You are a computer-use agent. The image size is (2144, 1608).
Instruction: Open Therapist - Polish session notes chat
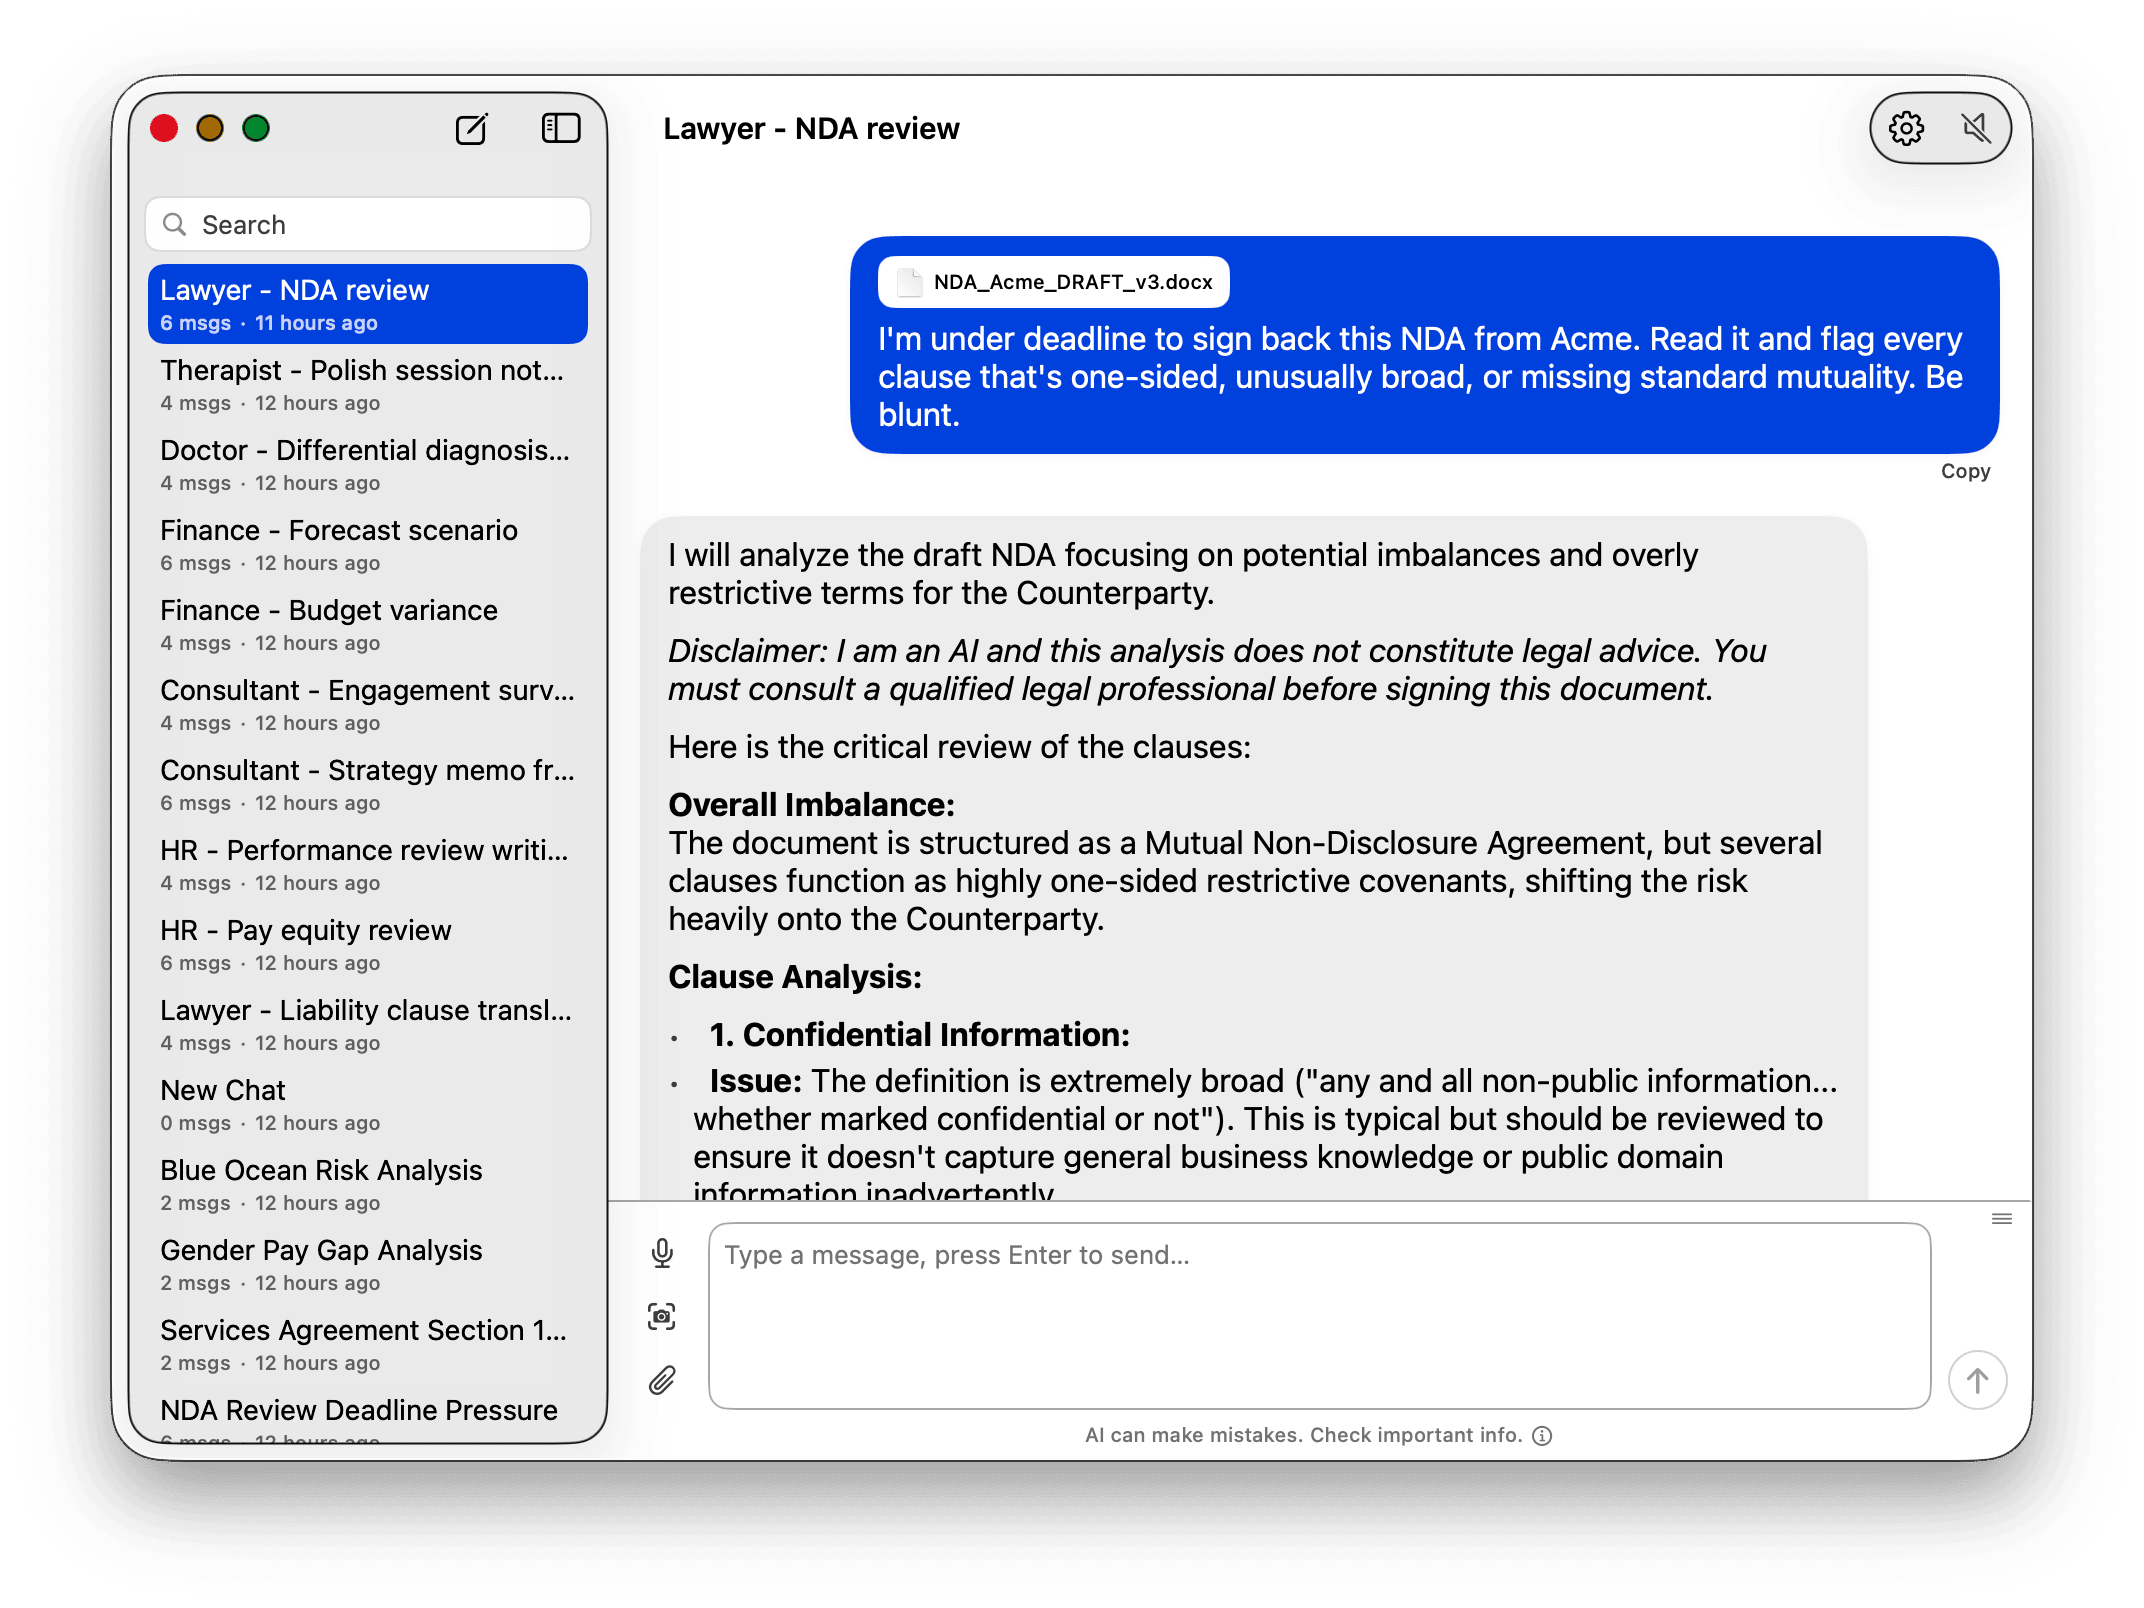click(368, 384)
